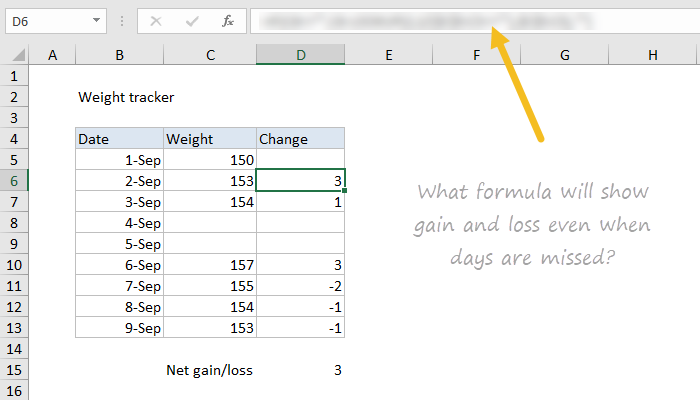Select the Change header cell

pyautogui.click(x=301, y=139)
